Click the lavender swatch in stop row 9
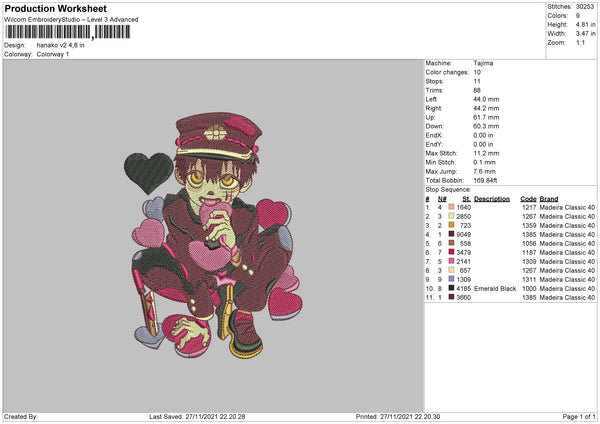The image size is (600, 424). tap(451, 279)
